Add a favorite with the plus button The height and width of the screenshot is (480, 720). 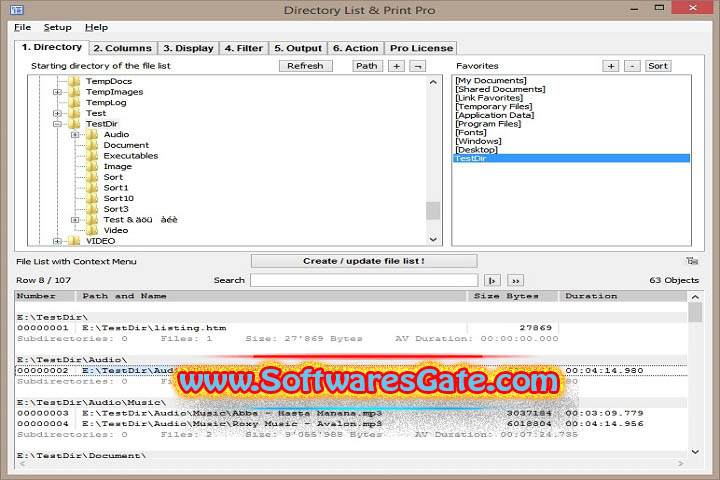(611, 66)
